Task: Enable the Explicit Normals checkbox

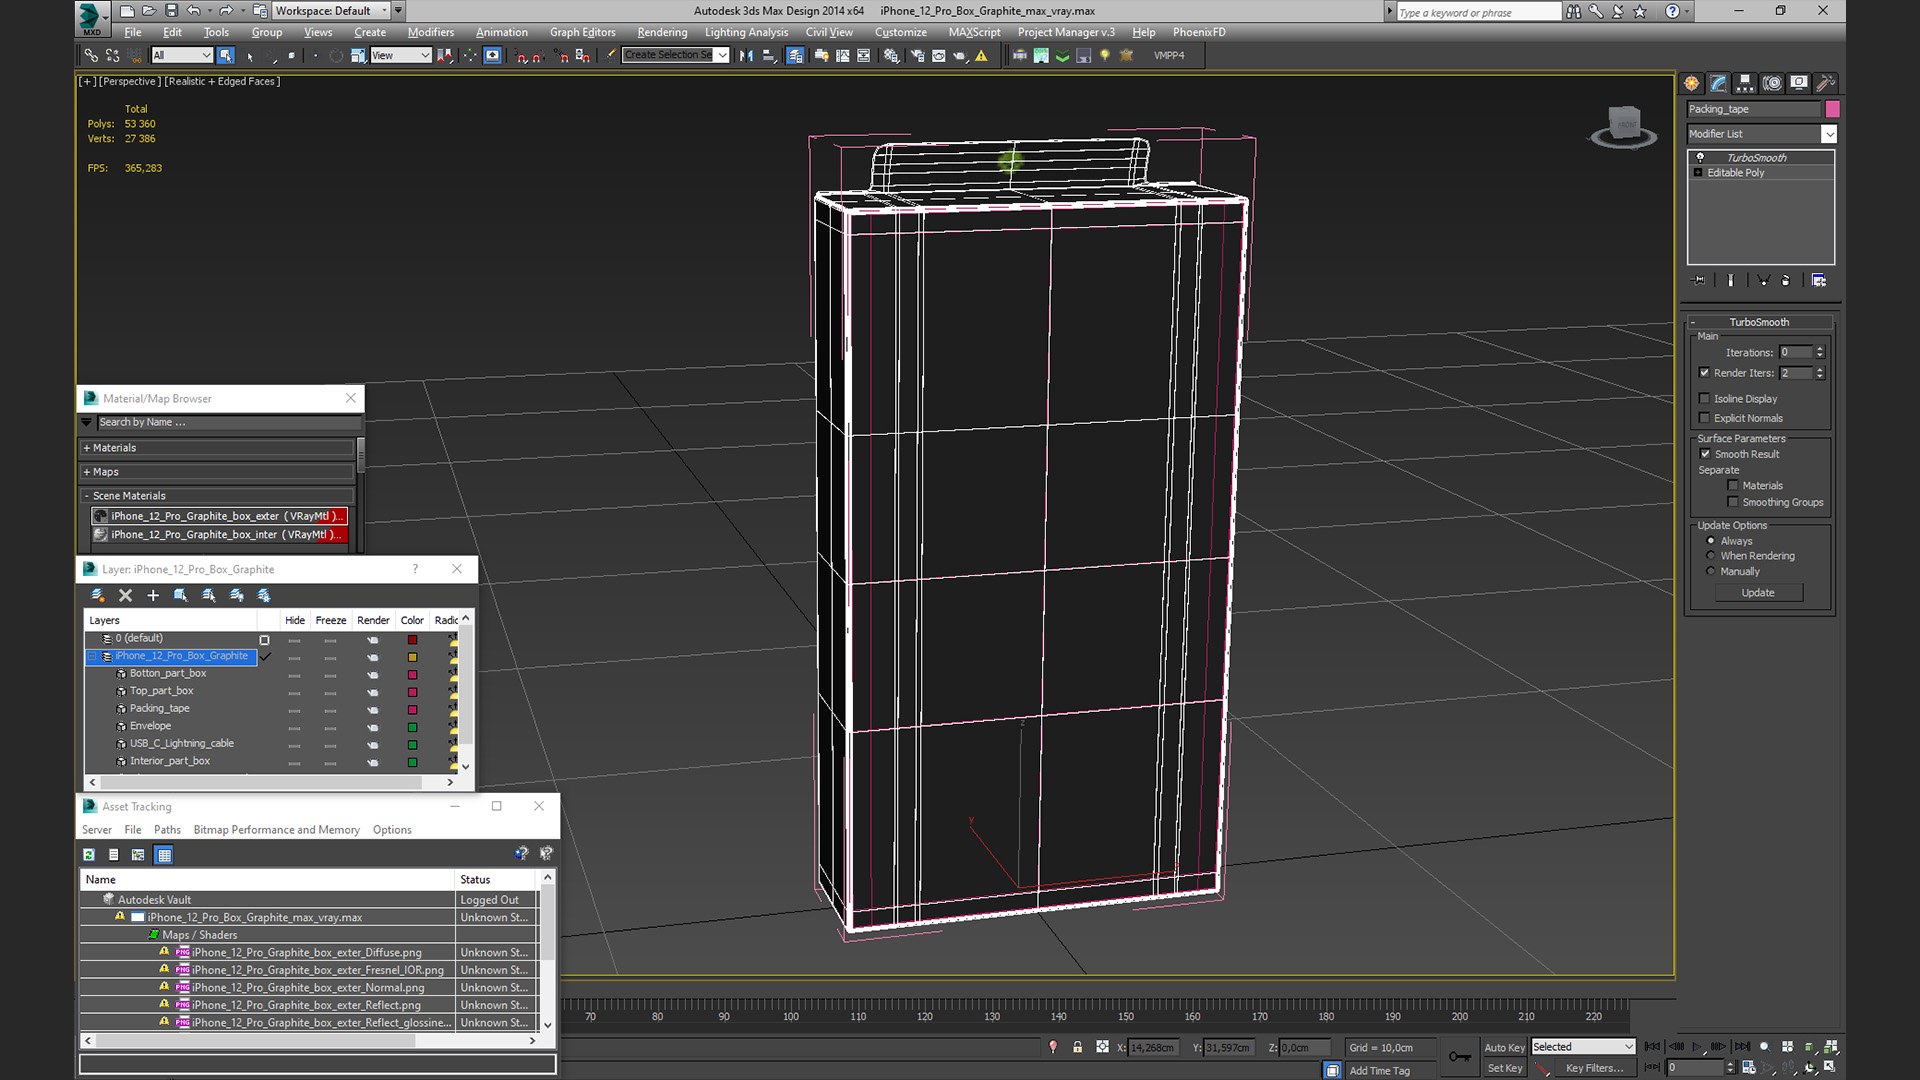Action: coord(1705,418)
